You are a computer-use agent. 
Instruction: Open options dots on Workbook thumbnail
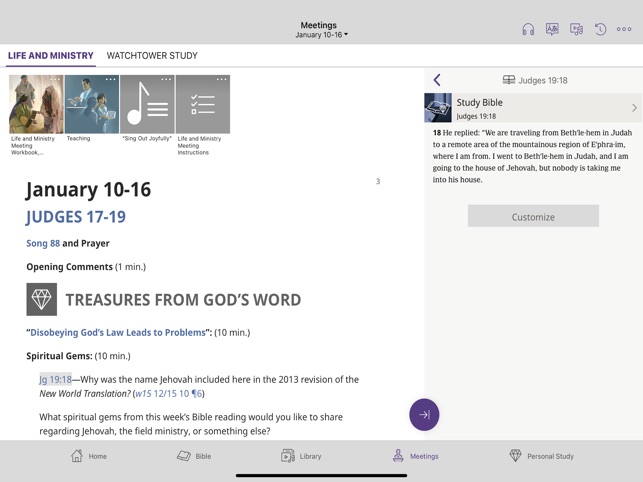pos(55,79)
